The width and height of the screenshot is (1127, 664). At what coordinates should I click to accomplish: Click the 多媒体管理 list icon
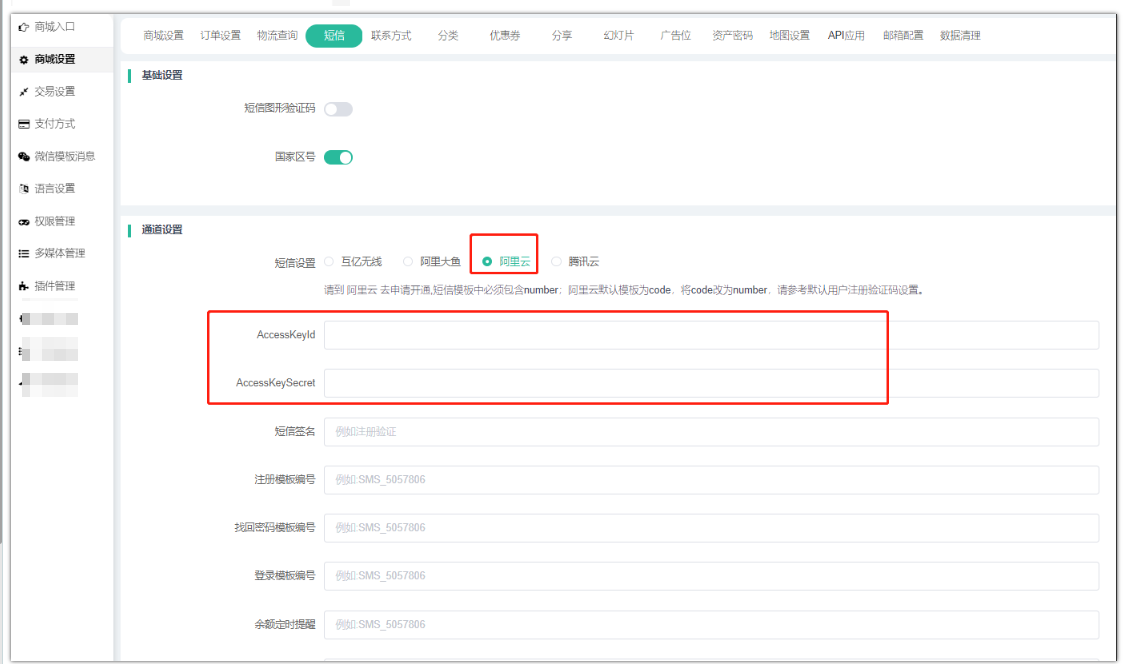point(24,254)
